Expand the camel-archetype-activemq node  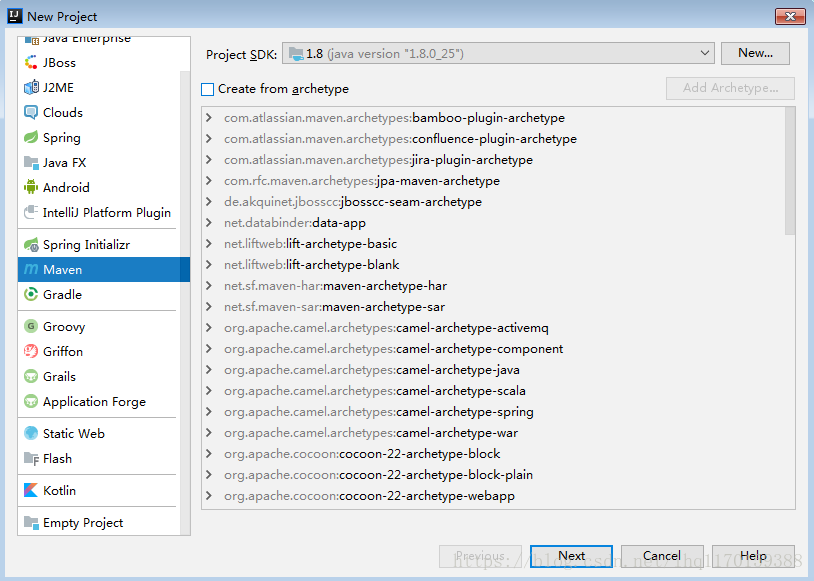point(209,328)
